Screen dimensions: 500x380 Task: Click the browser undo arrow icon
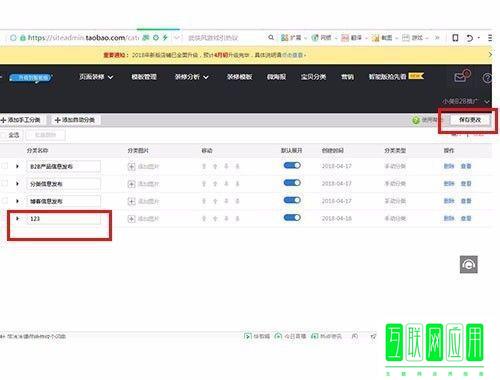coord(469,38)
